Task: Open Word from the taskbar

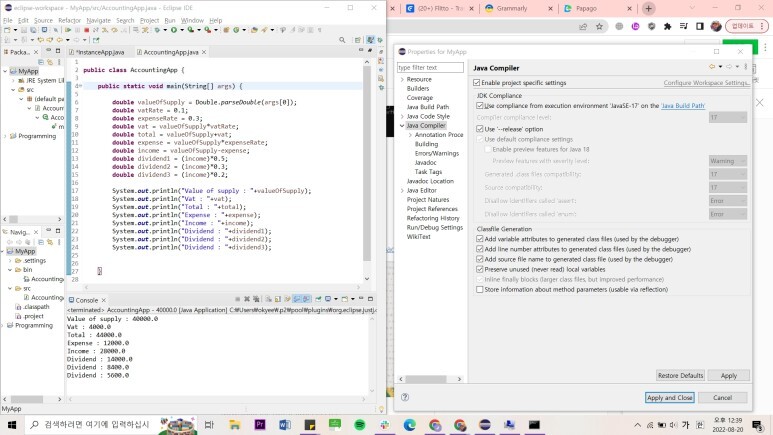Action: click(285, 425)
